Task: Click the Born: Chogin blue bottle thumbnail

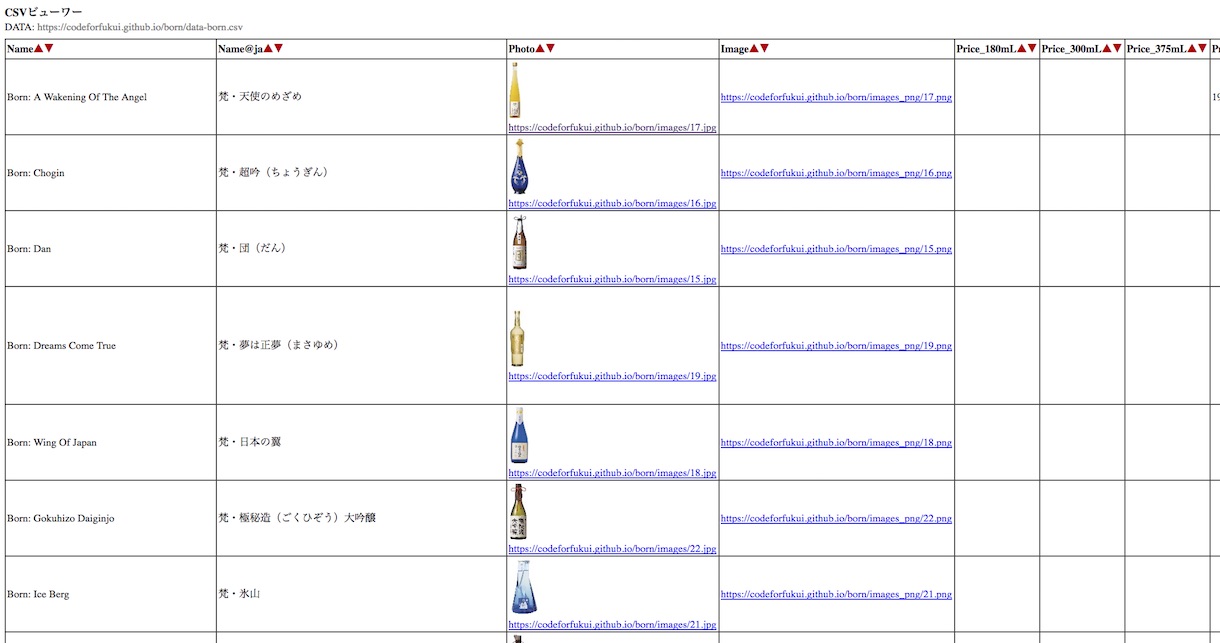Action: (519, 166)
